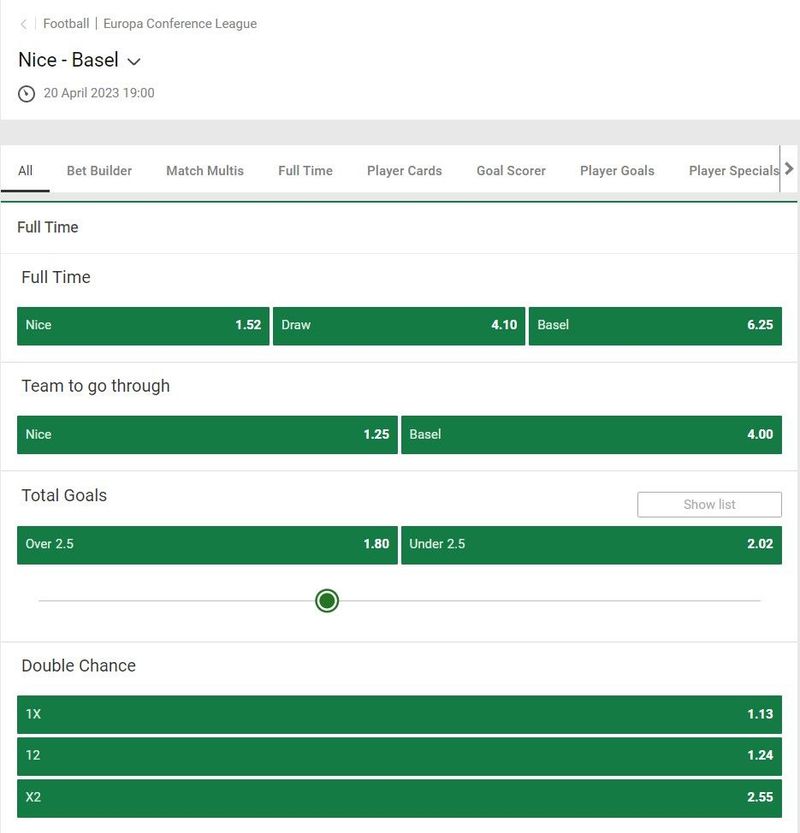The height and width of the screenshot is (833, 800).
Task: Pick Basel to go through at 4.00
Action: pyautogui.click(x=591, y=435)
